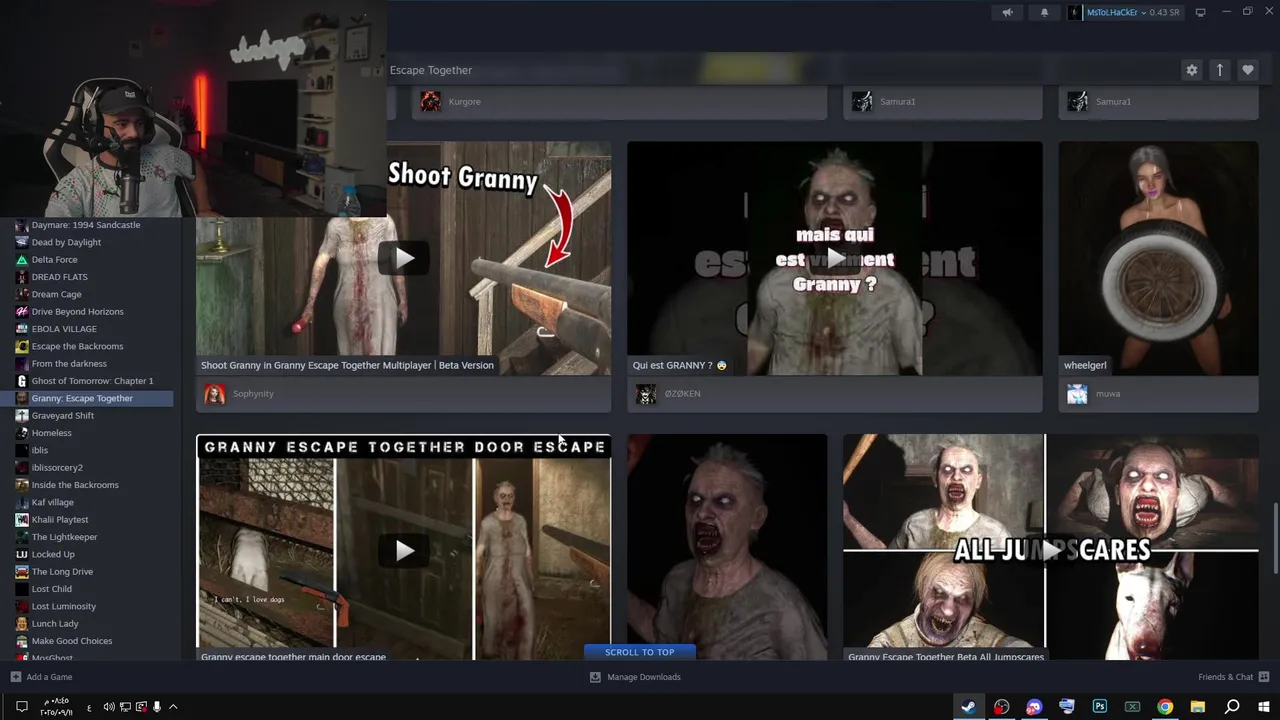Click the tray microphone icon
The width and height of the screenshot is (1280, 720).
pos(157,707)
